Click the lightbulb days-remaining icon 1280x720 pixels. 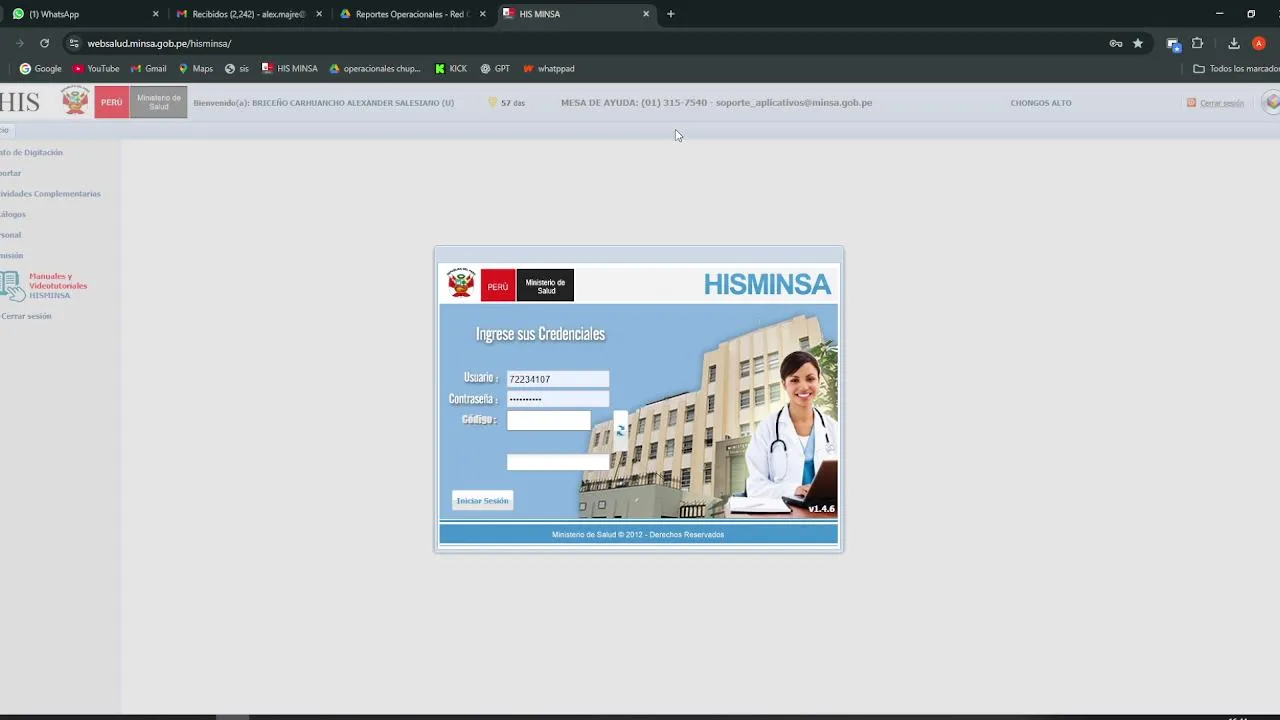(x=492, y=102)
